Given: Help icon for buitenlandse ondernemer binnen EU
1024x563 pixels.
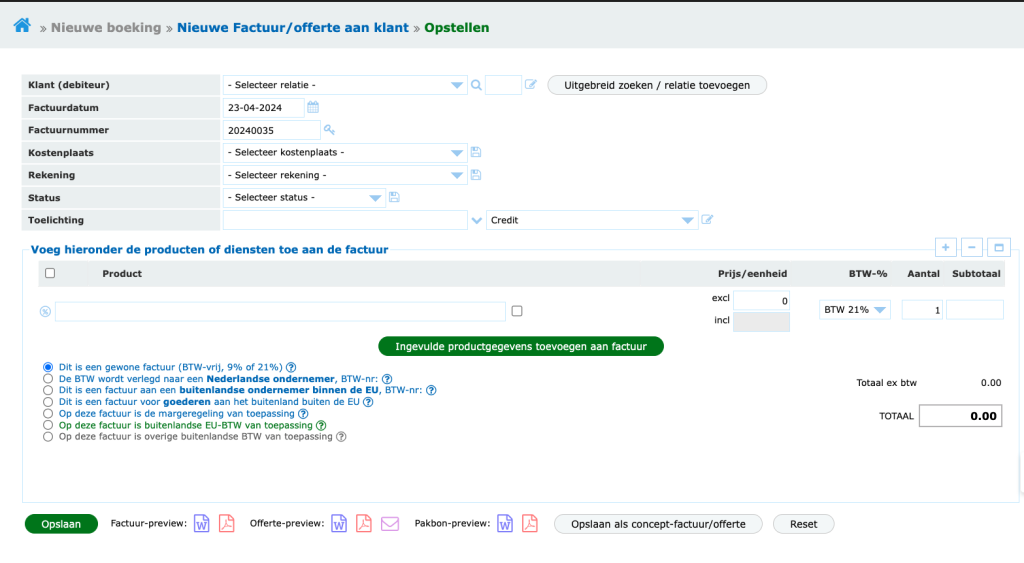Looking at the screenshot, I should point(431,390).
